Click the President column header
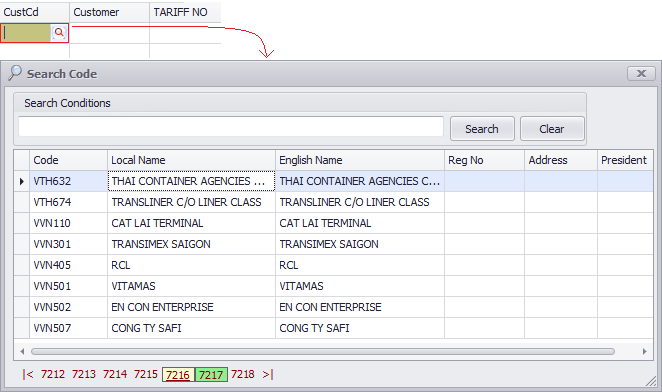 pos(625,160)
